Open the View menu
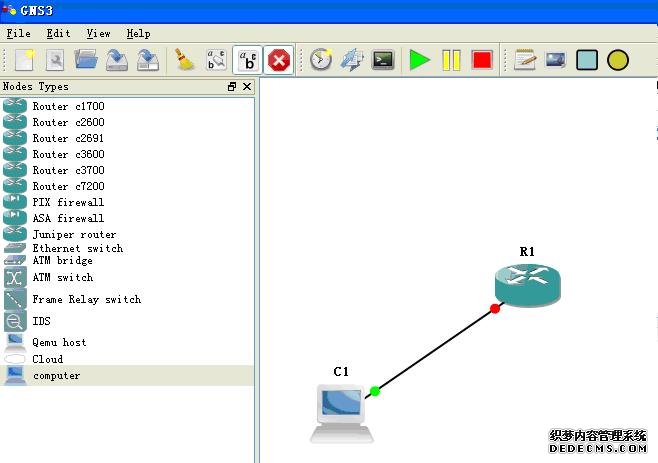This screenshot has height=463, width=658. click(99, 33)
